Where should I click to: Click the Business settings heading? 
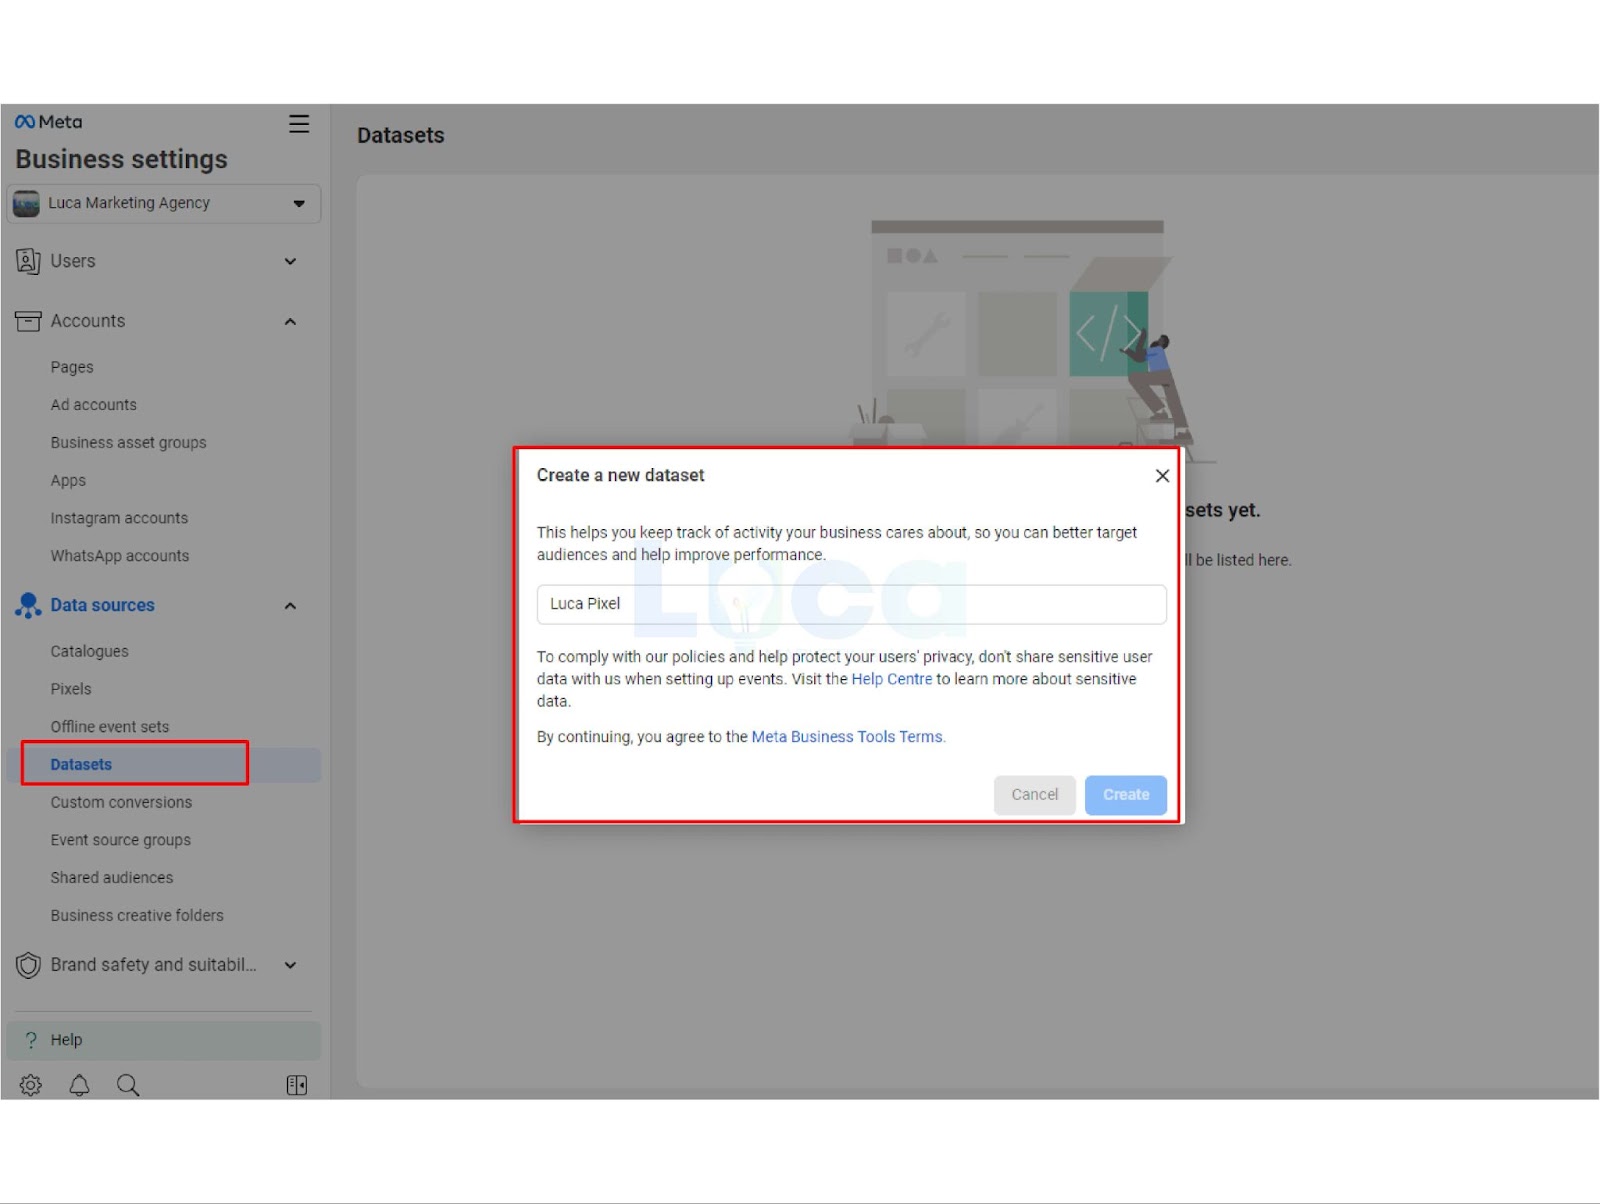(121, 159)
